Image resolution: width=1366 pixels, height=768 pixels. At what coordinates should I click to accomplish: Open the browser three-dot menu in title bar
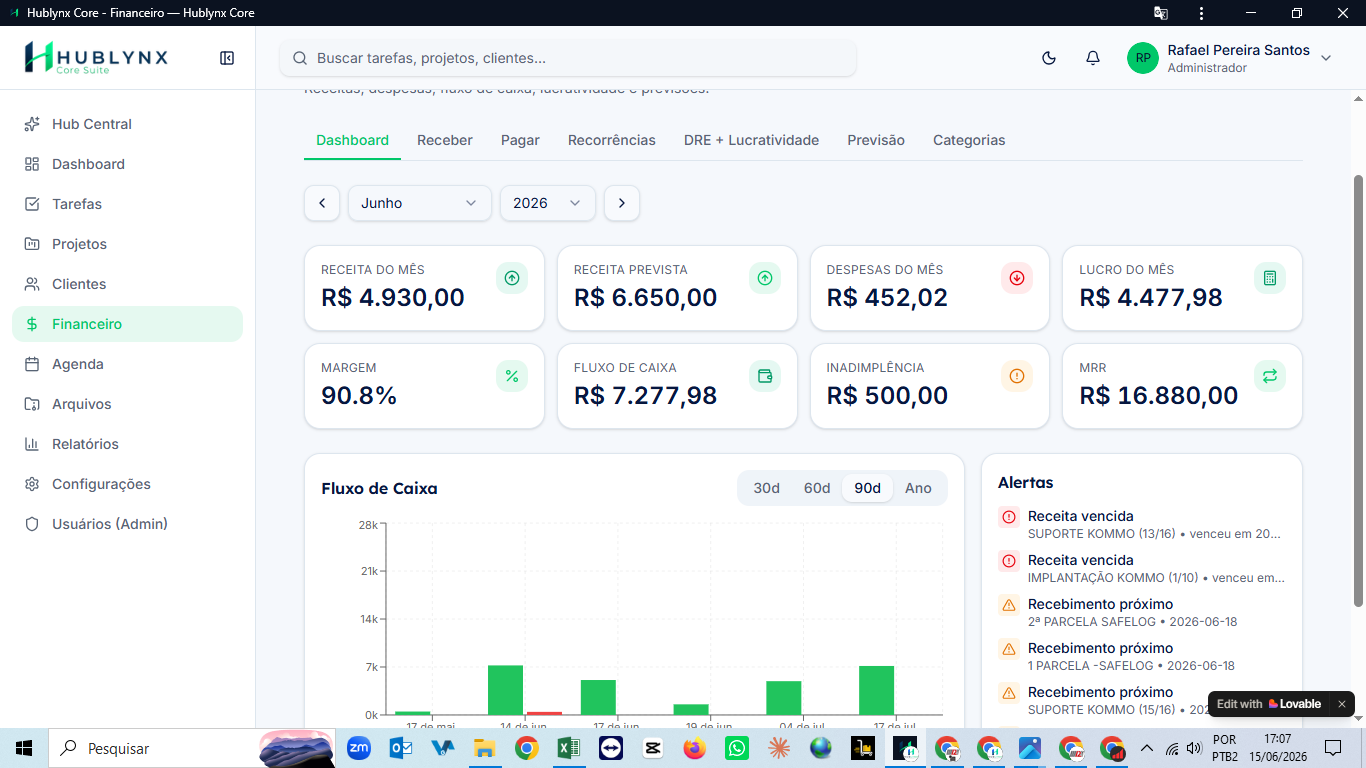click(x=1202, y=13)
